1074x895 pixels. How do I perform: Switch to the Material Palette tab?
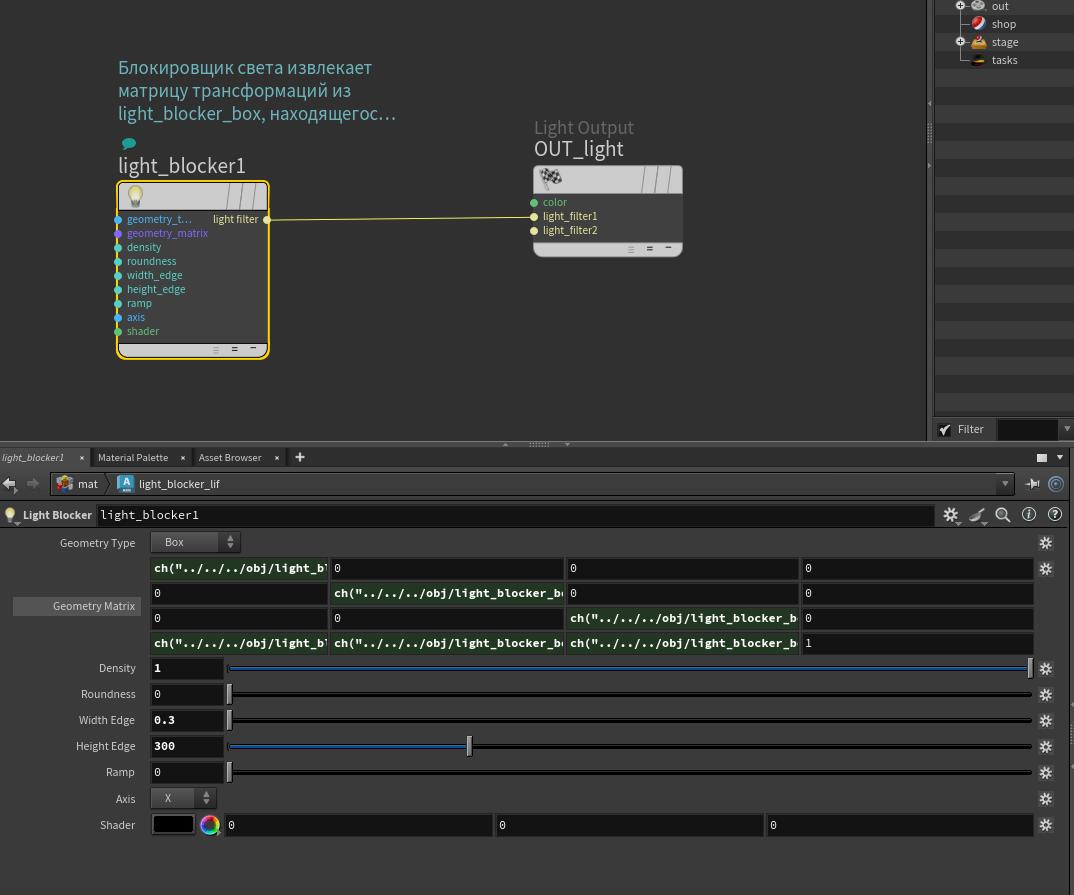tap(133, 457)
